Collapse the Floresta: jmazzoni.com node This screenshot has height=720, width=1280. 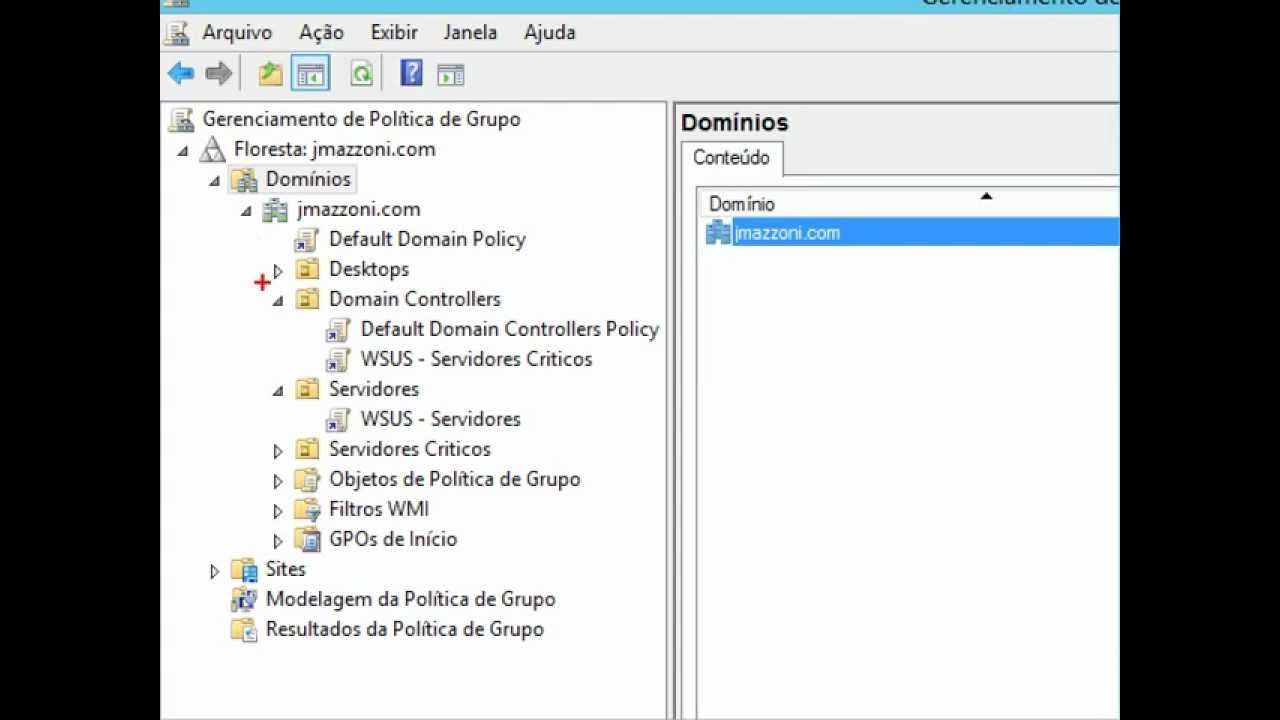point(182,151)
